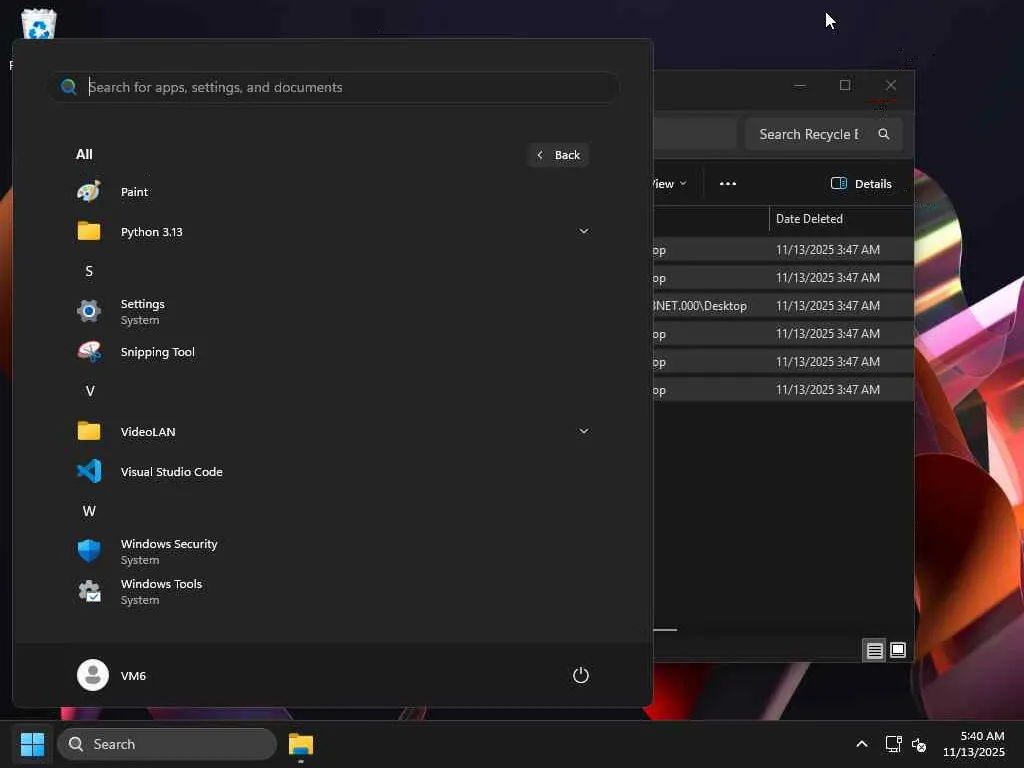Close the Recycle Bin window
This screenshot has height=768, width=1024.
click(890, 86)
